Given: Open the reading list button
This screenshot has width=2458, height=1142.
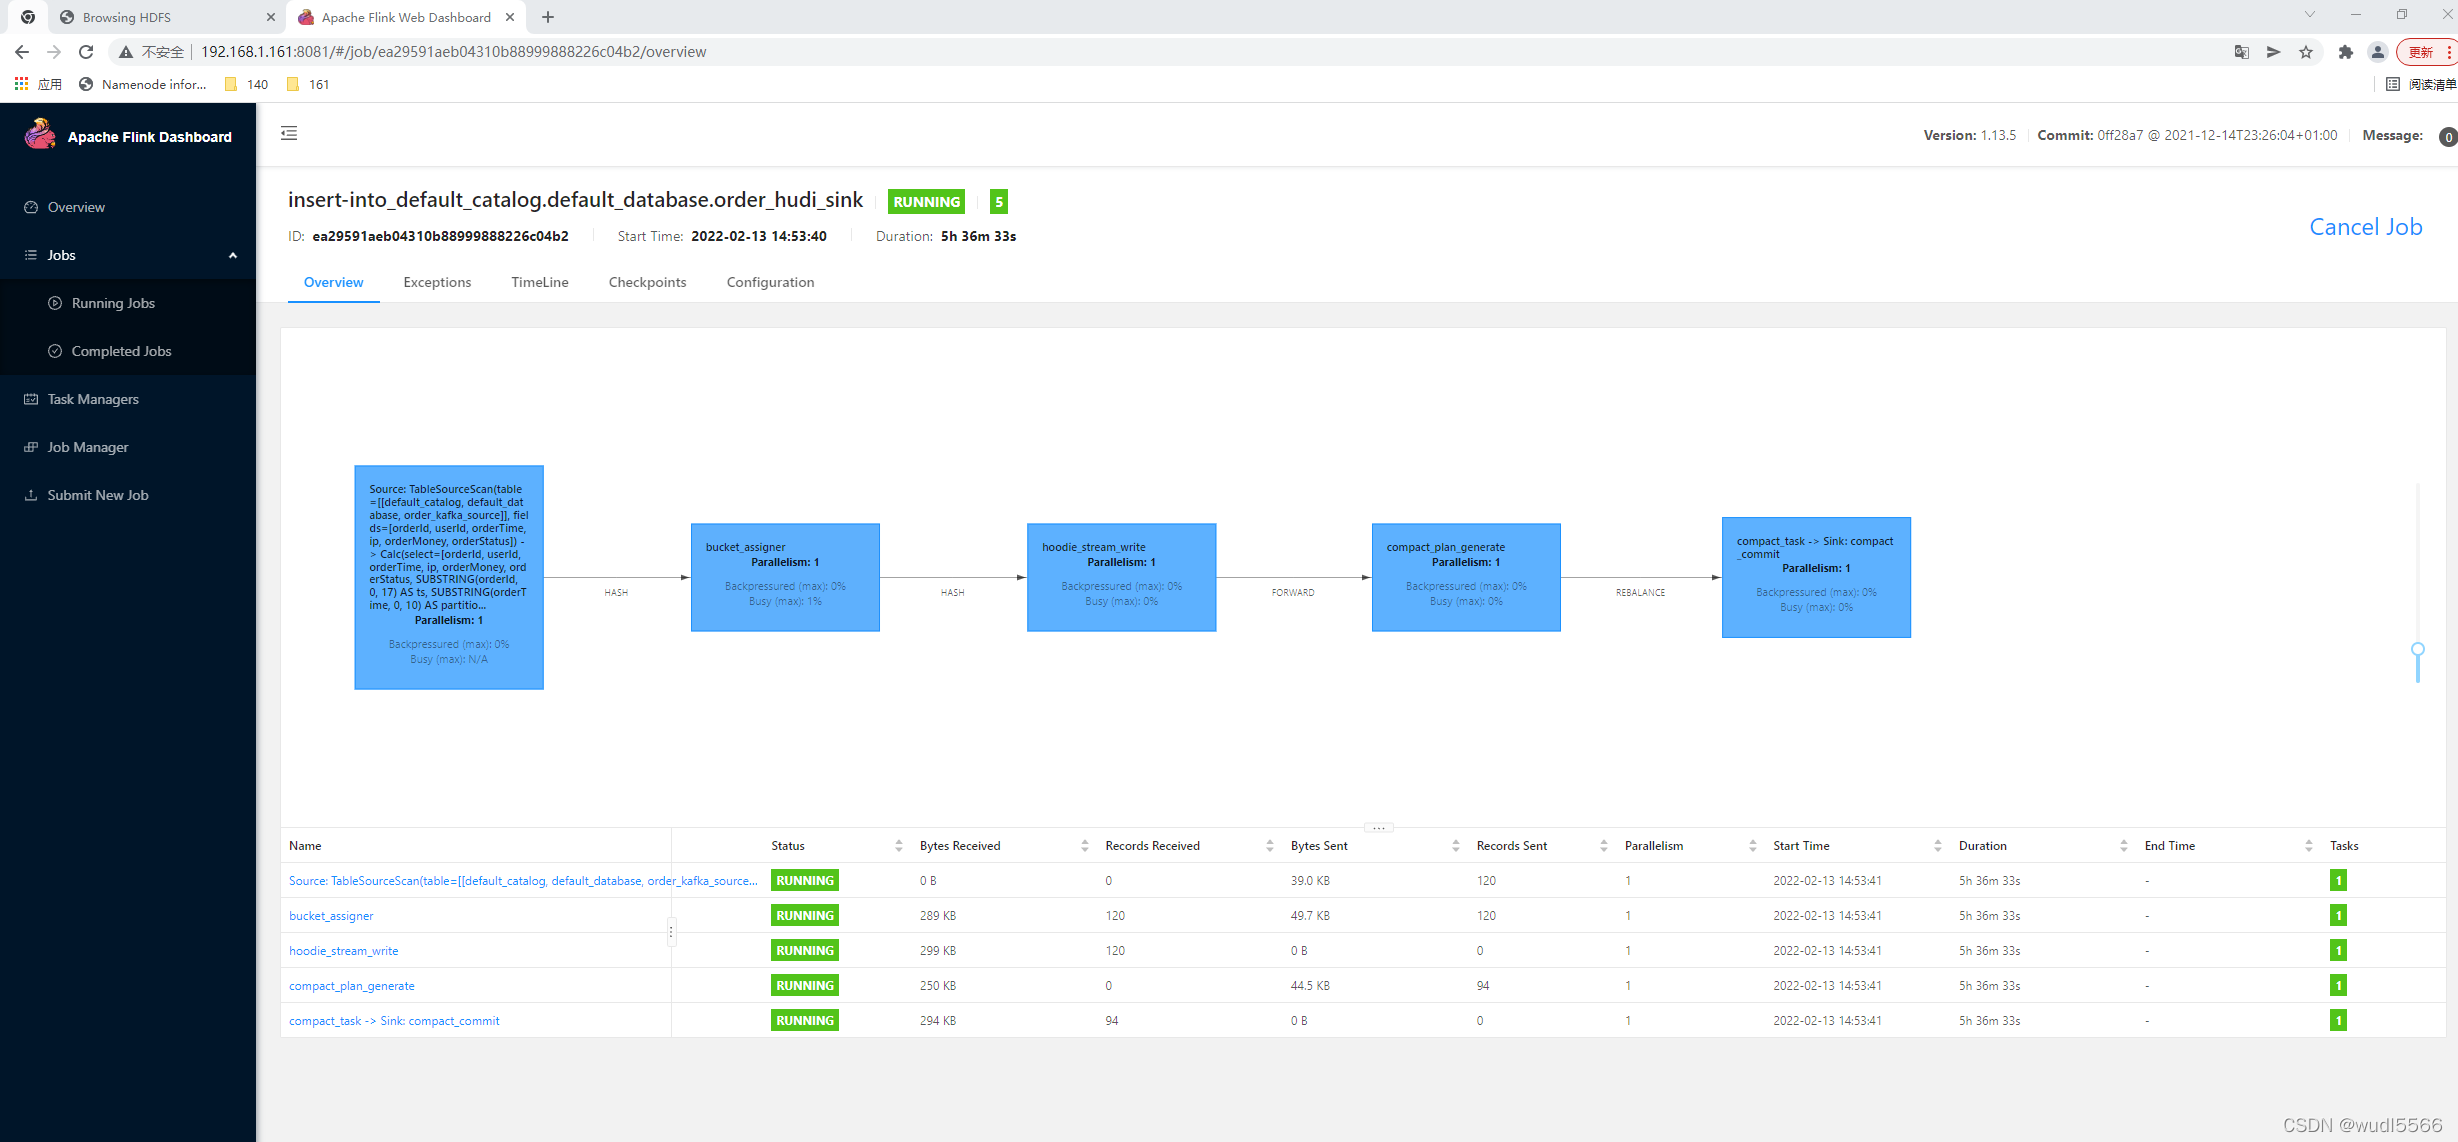Looking at the screenshot, I should pyautogui.click(x=2421, y=84).
